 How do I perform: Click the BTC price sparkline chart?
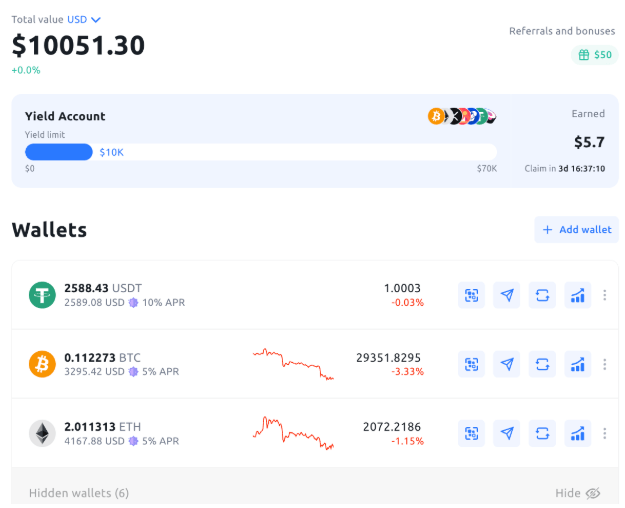pyautogui.click(x=293, y=364)
